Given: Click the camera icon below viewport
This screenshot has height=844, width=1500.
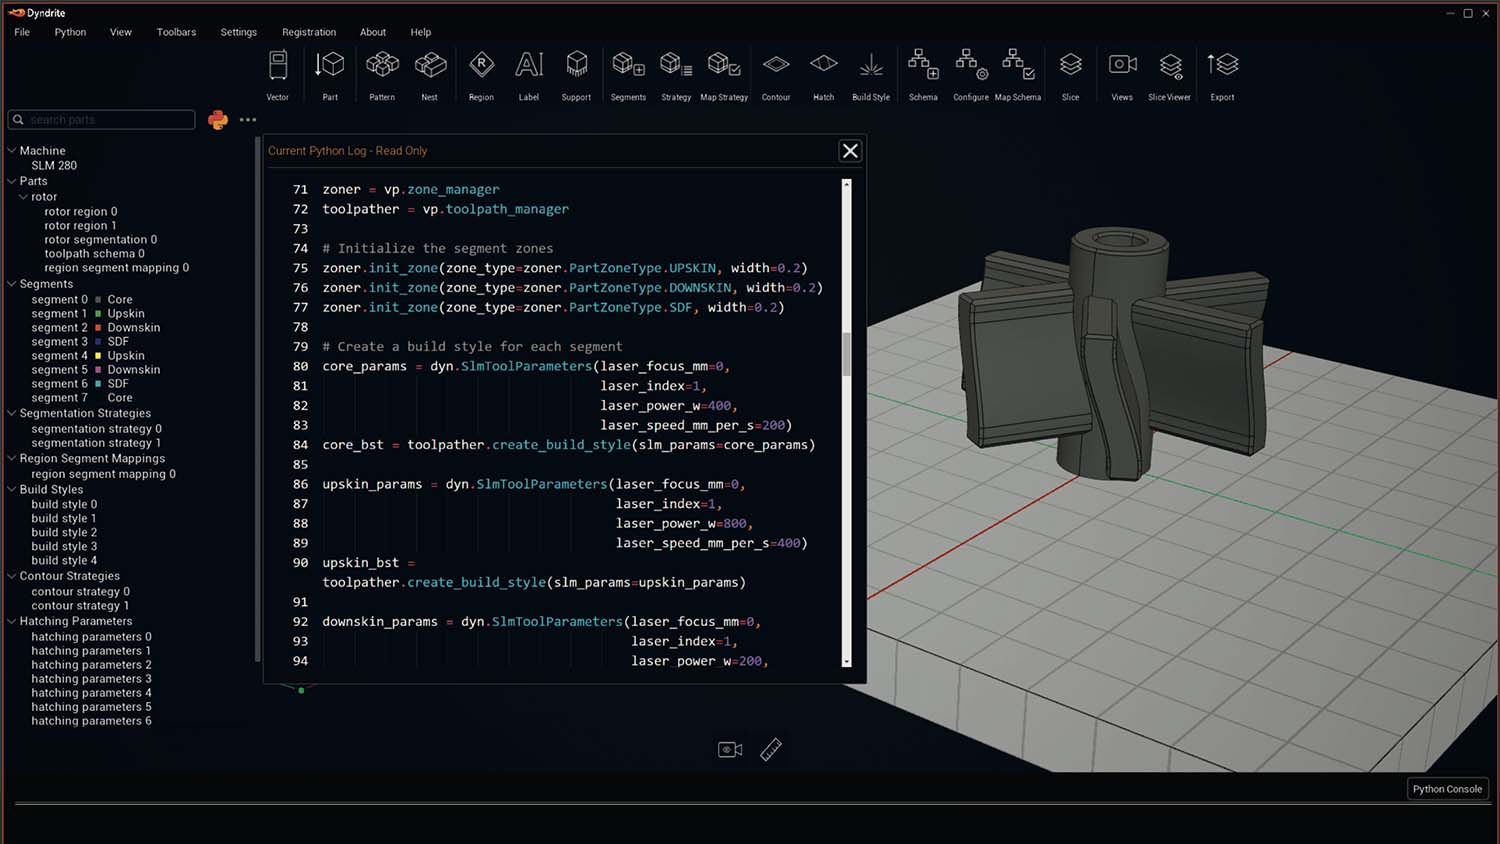Looking at the screenshot, I should click(730, 750).
